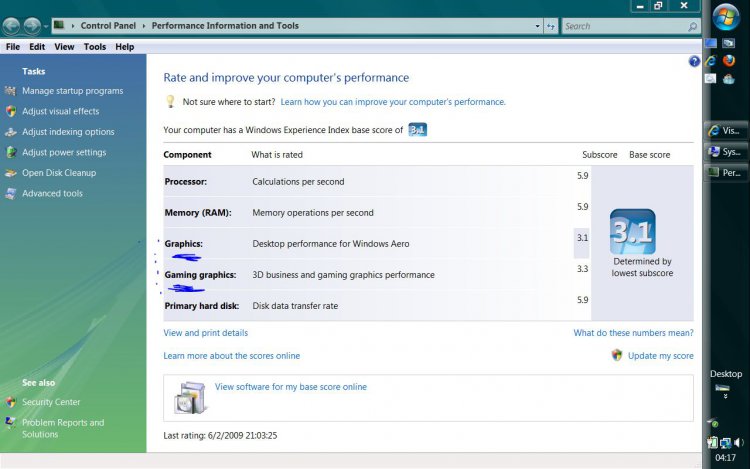The width and height of the screenshot is (750, 469).
Task: Click the Windows Start orb
Action: tap(726, 17)
